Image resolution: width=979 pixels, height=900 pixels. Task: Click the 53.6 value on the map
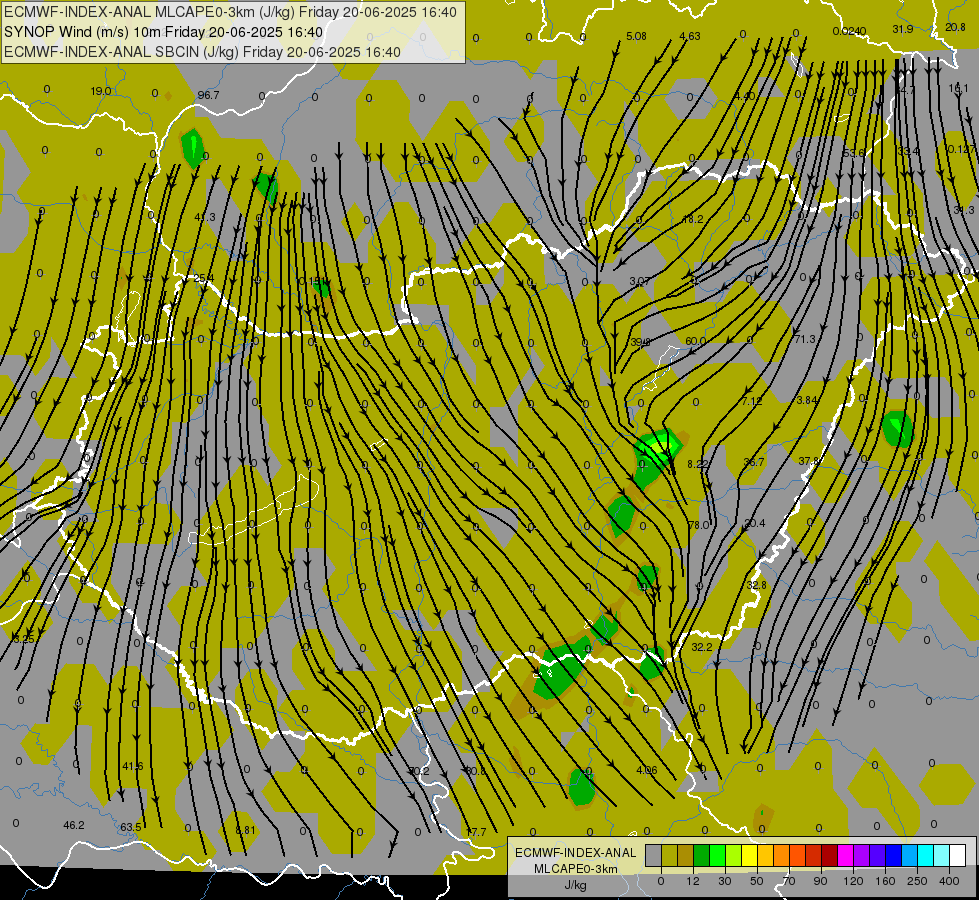coord(854,153)
